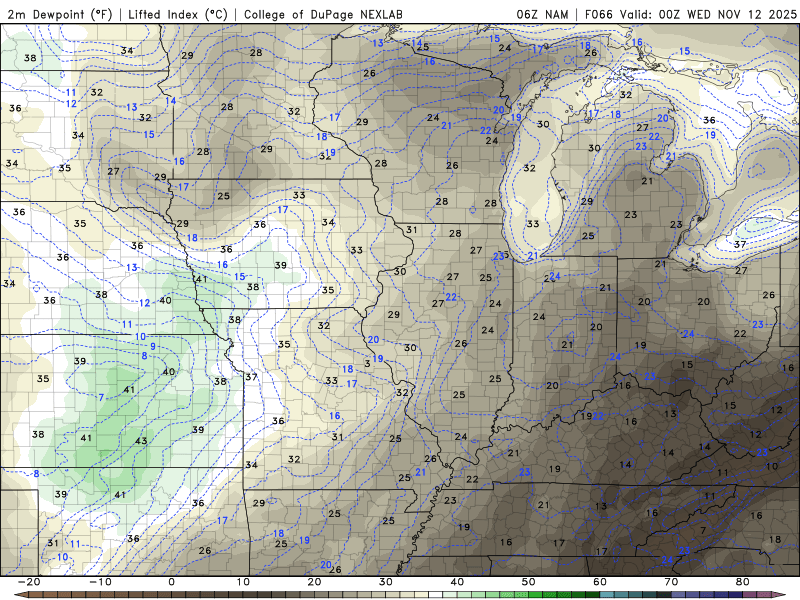Click the blue '9' lifted index contour label
Viewport: 800px width, 600px height.
tap(153, 346)
